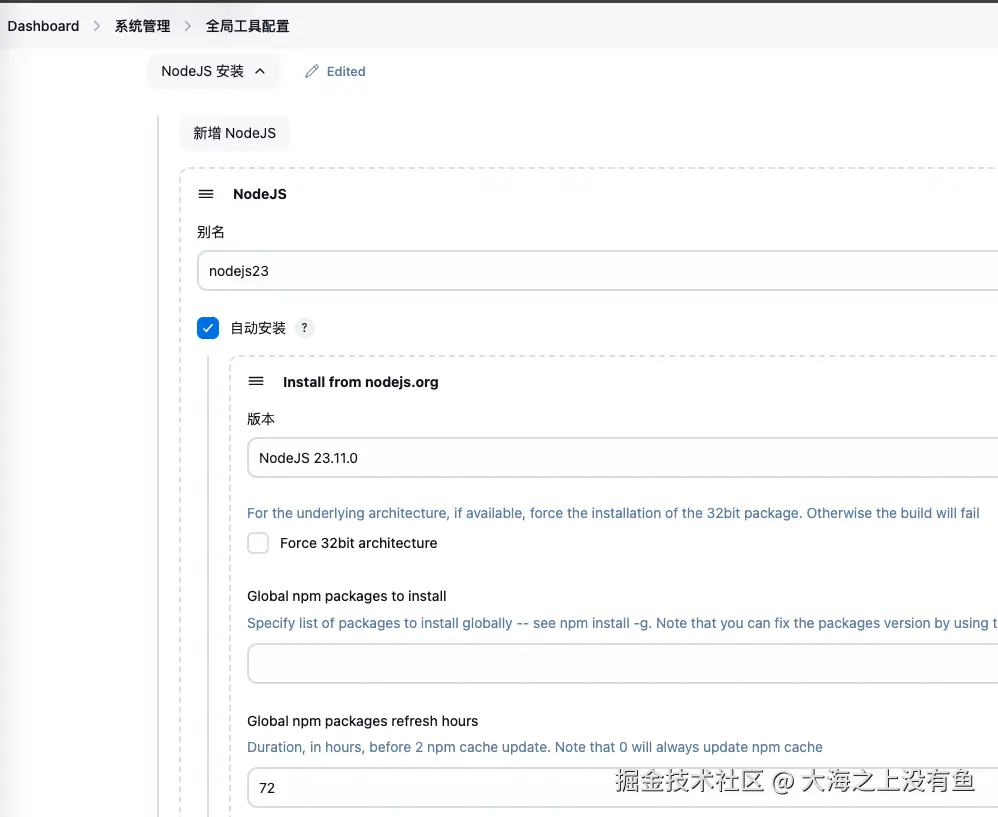Click the Edited pencil icon
This screenshot has width=998, height=817.
tap(312, 71)
